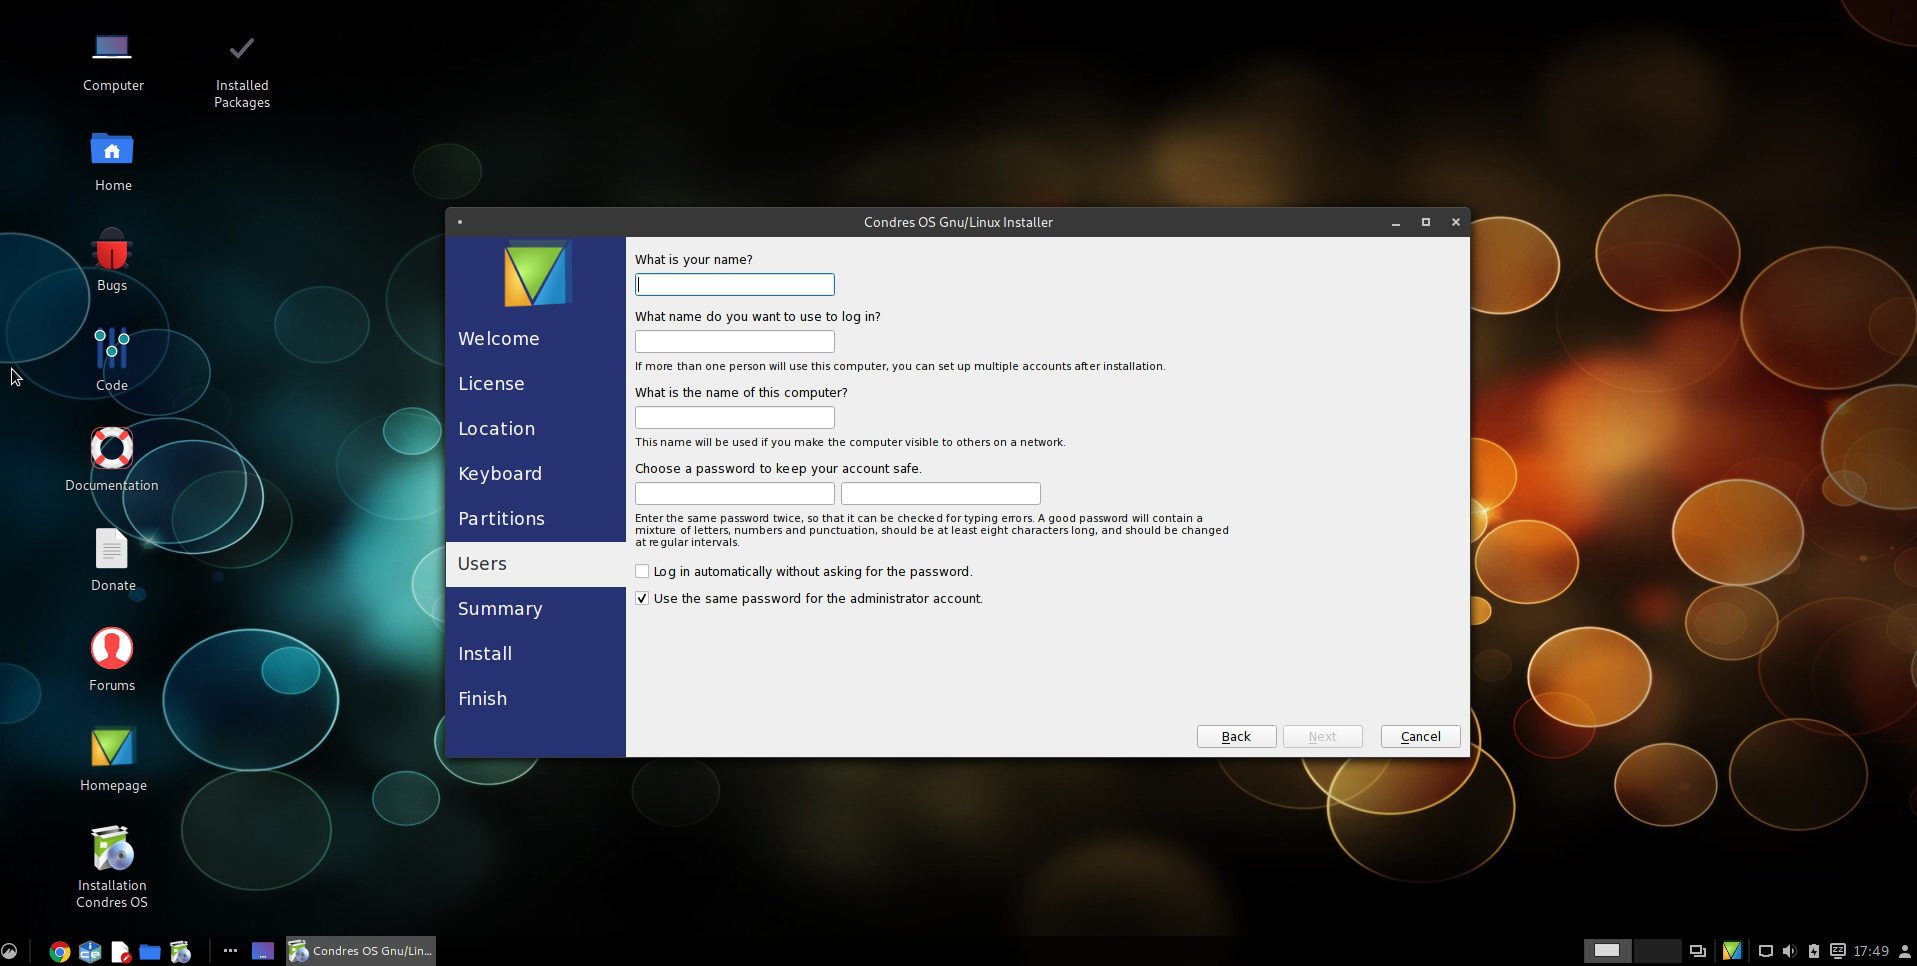Click the password confirmation field
The height and width of the screenshot is (966, 1917).
pyautogui.click(x=940, y=494)
